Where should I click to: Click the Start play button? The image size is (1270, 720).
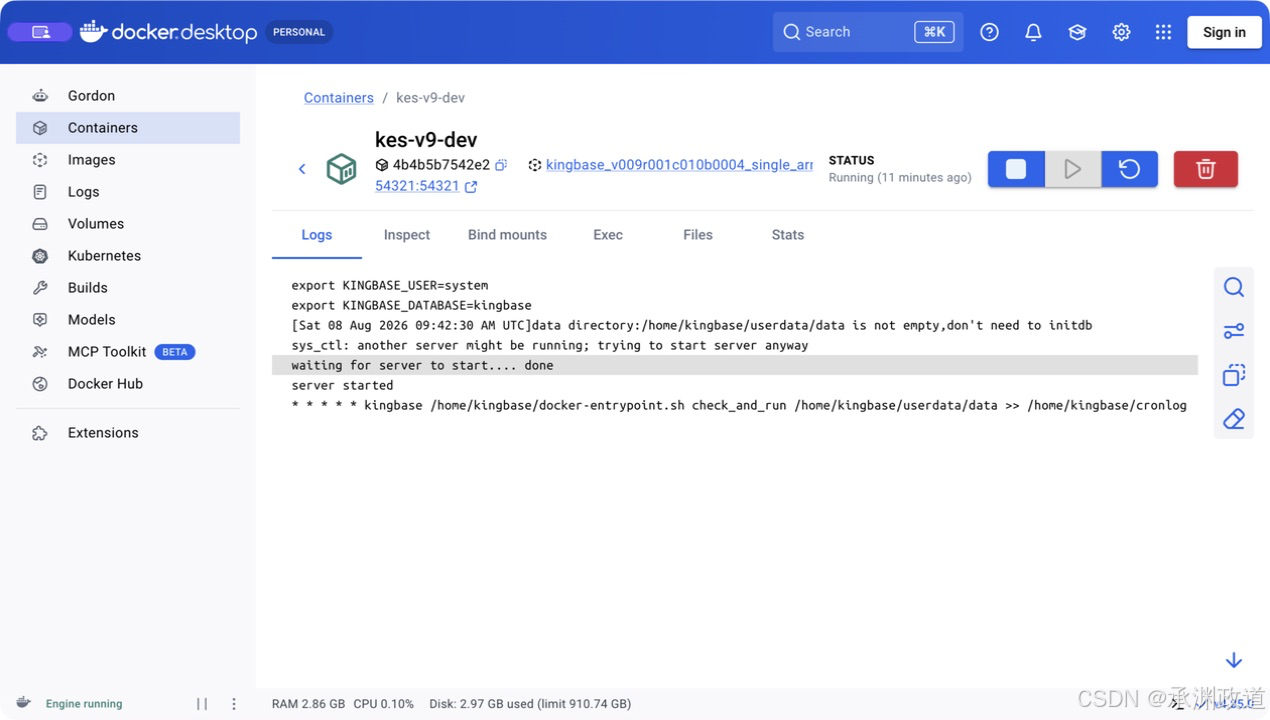click(x=1073, y=169)
